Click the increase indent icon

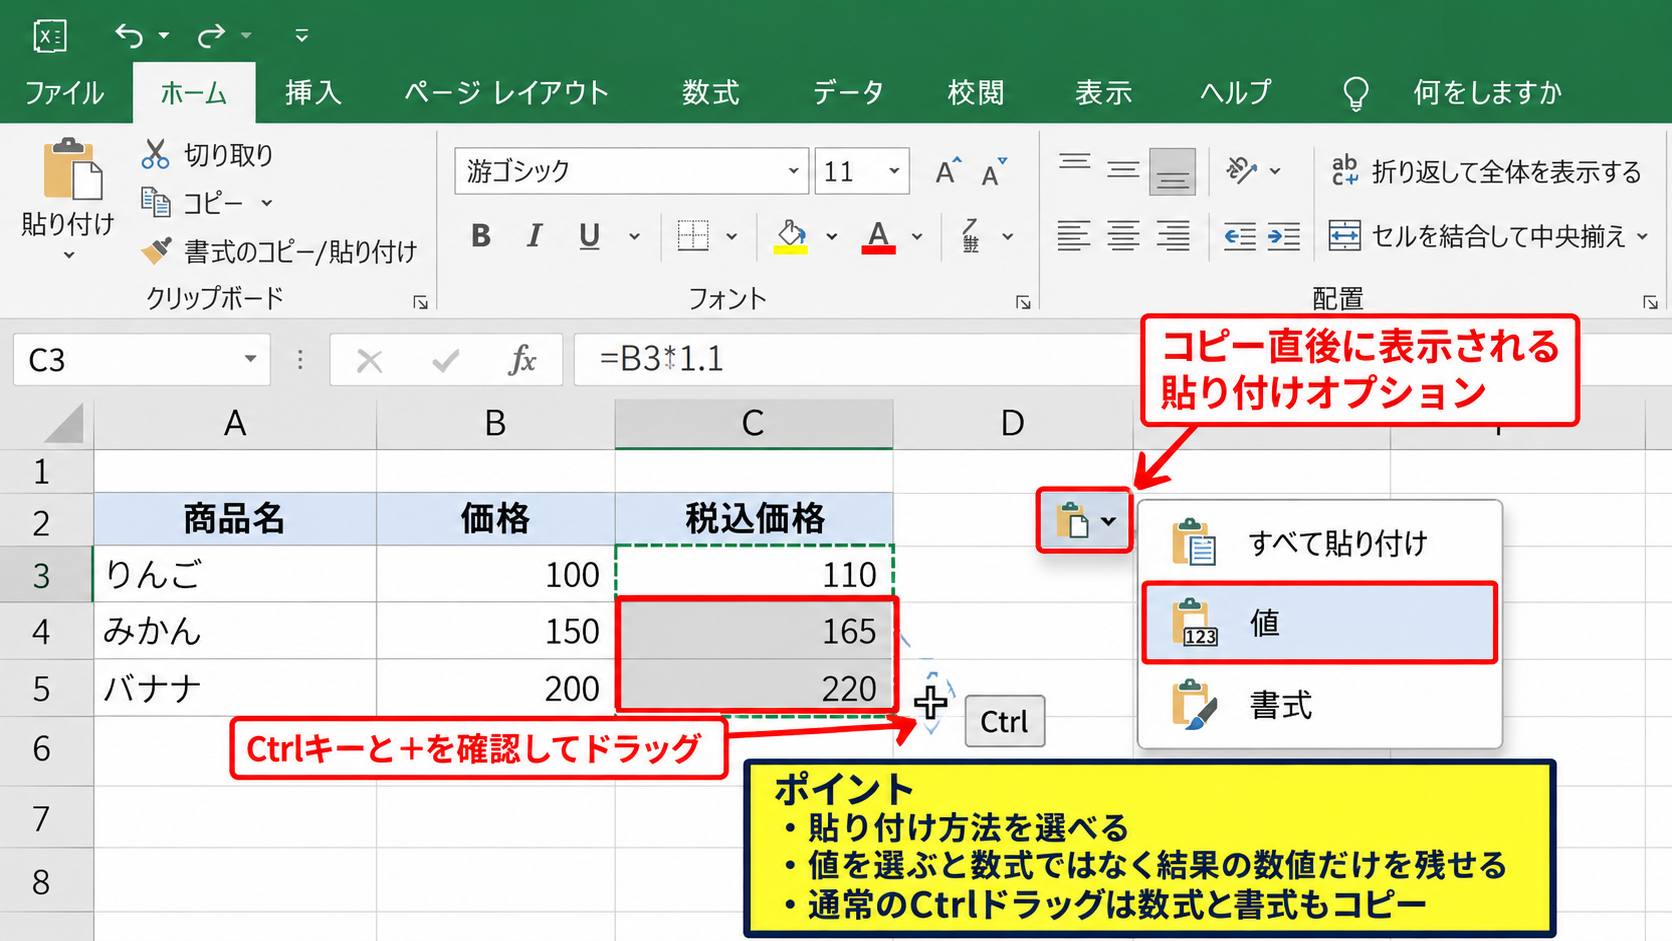pyautogui.click(x=1283, y=236)
